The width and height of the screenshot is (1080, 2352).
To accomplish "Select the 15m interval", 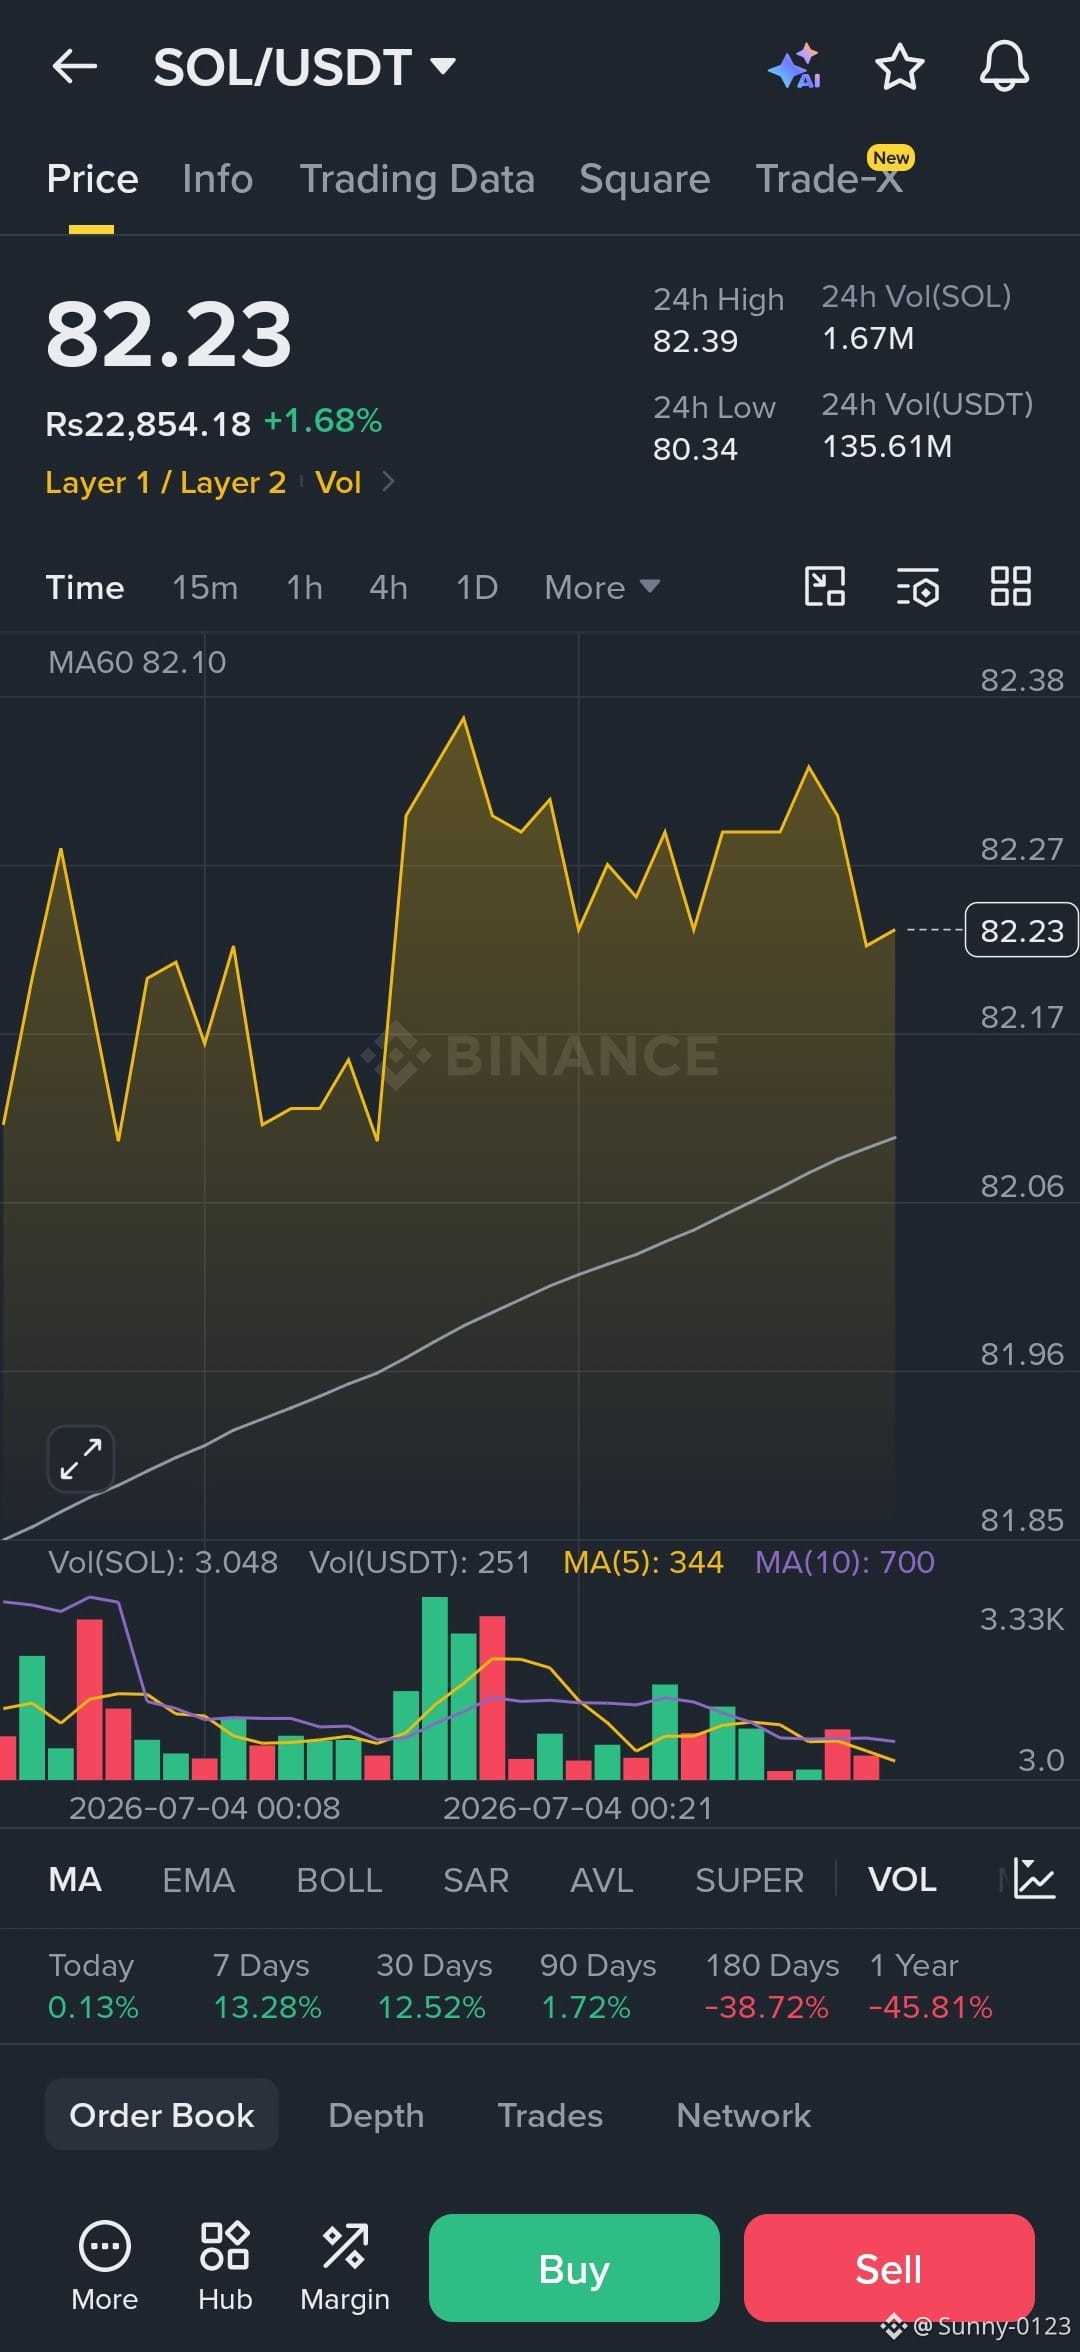I will [x=205, y=587].
